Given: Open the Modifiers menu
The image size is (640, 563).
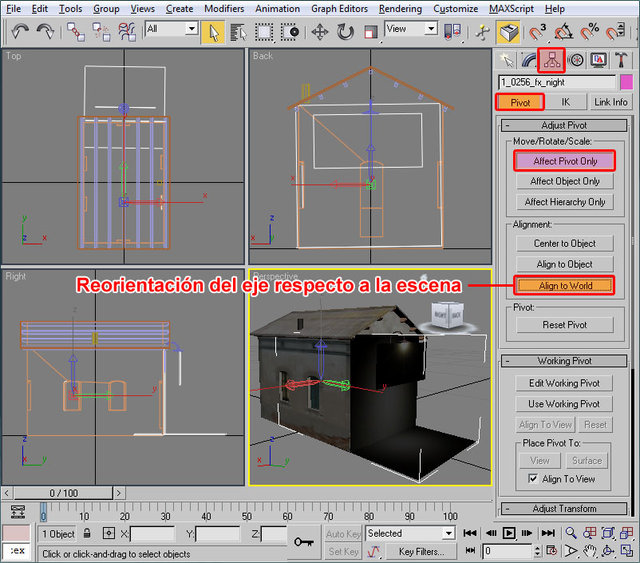Looking at the screenshot, I should tap(223, 9).
